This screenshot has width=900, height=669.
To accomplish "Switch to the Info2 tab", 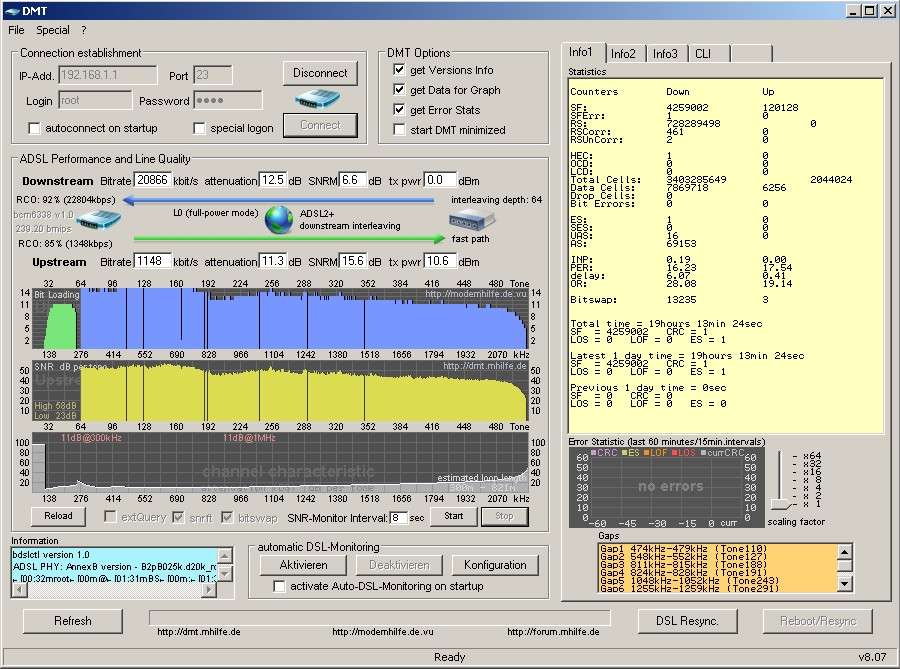I will 623,53.
